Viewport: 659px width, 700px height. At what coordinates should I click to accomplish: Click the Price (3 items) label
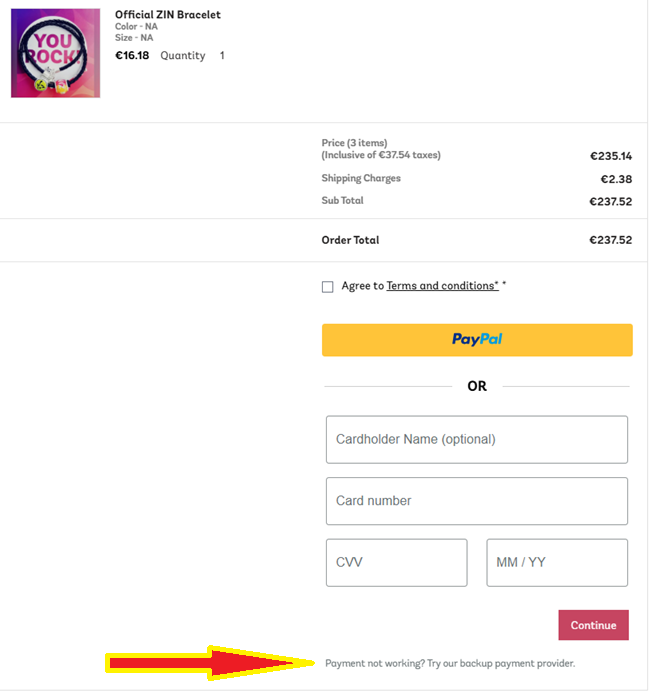354,143
